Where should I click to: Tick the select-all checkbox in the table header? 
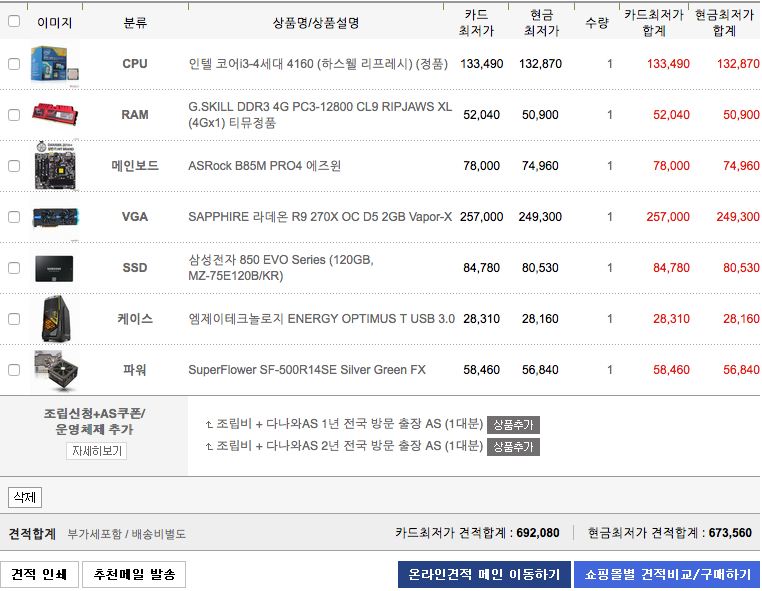pyautogui.click(x=14, y=21)
